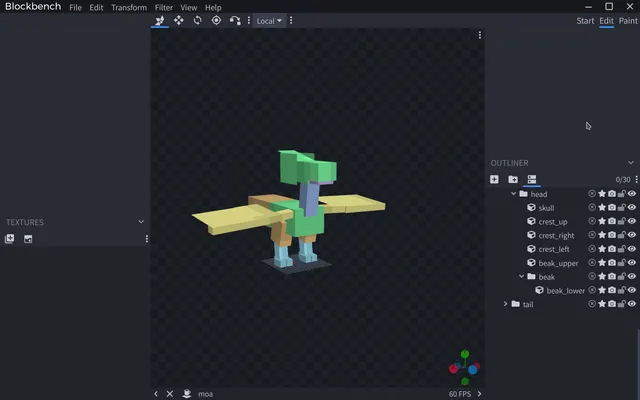Click Add Cube icon in Outliner
The height and width of the screenshot is (400, 640).
coord(494,179)
